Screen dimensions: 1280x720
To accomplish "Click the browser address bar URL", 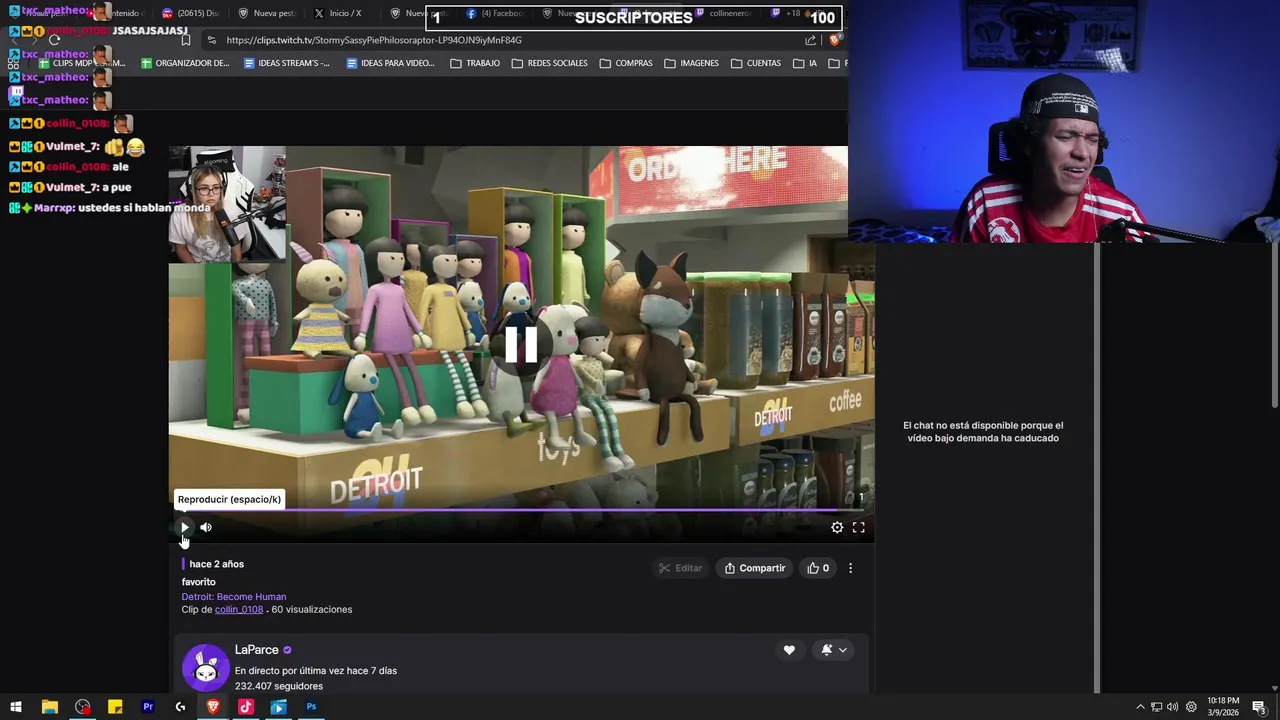I will [x=374, y=40].
